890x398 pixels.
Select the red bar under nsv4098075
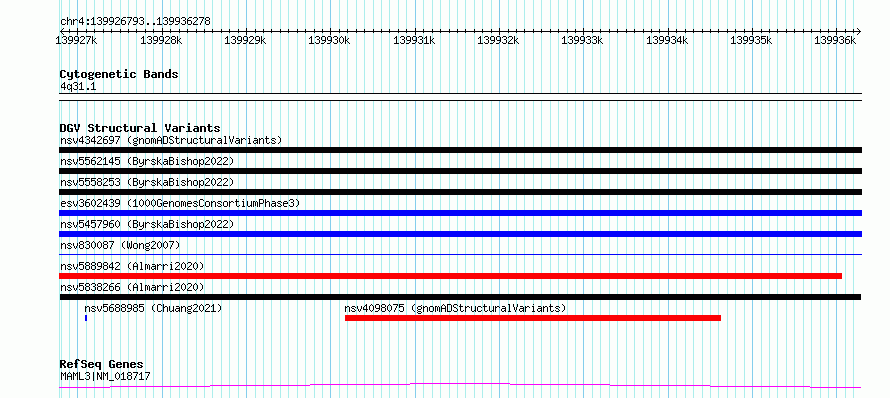pos(532,318)
